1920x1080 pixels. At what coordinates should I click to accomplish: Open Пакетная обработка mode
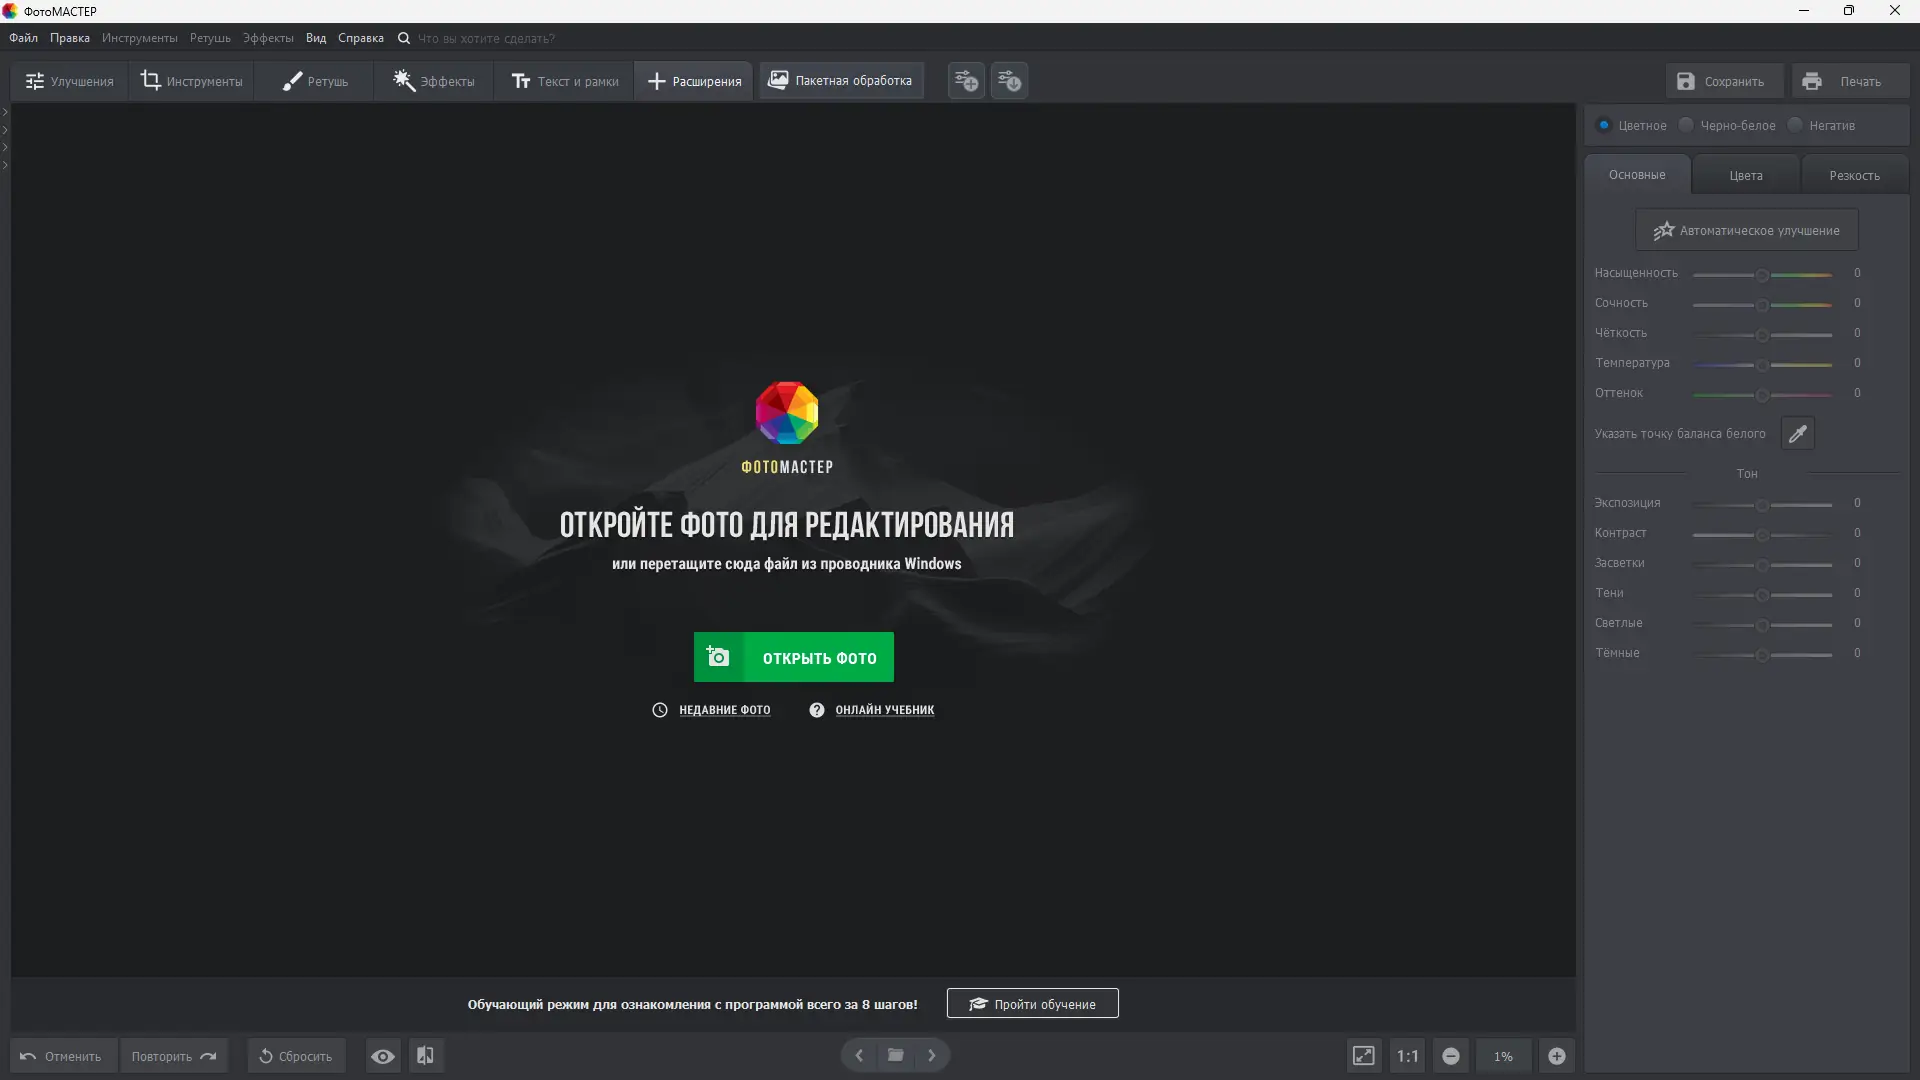point(840,80)
